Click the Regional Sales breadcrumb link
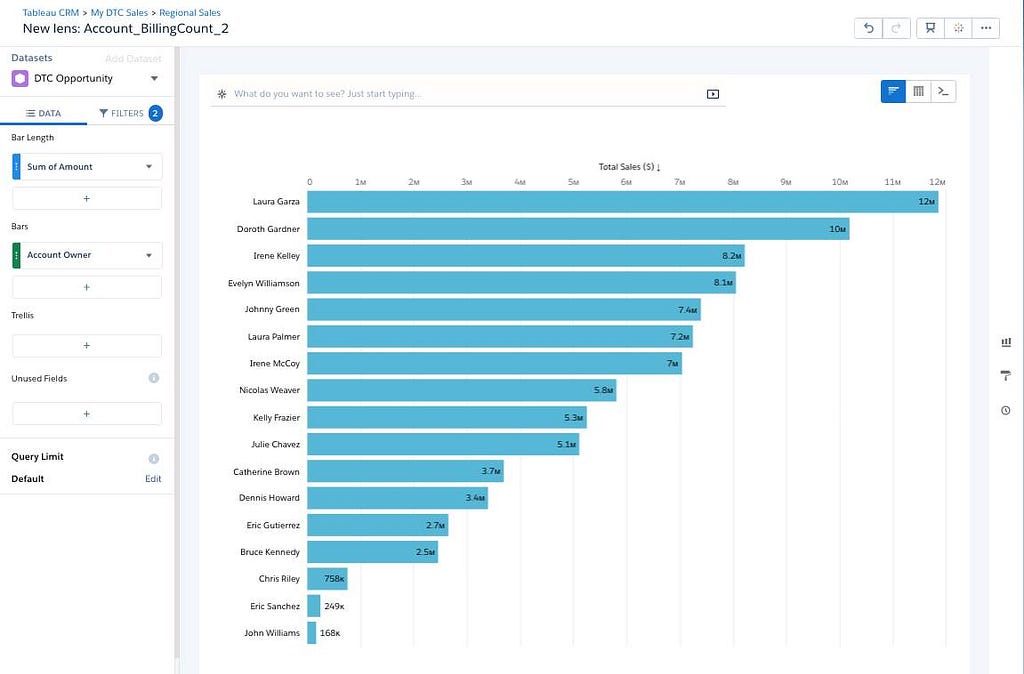1024x674 pixels. pos(190,12)
